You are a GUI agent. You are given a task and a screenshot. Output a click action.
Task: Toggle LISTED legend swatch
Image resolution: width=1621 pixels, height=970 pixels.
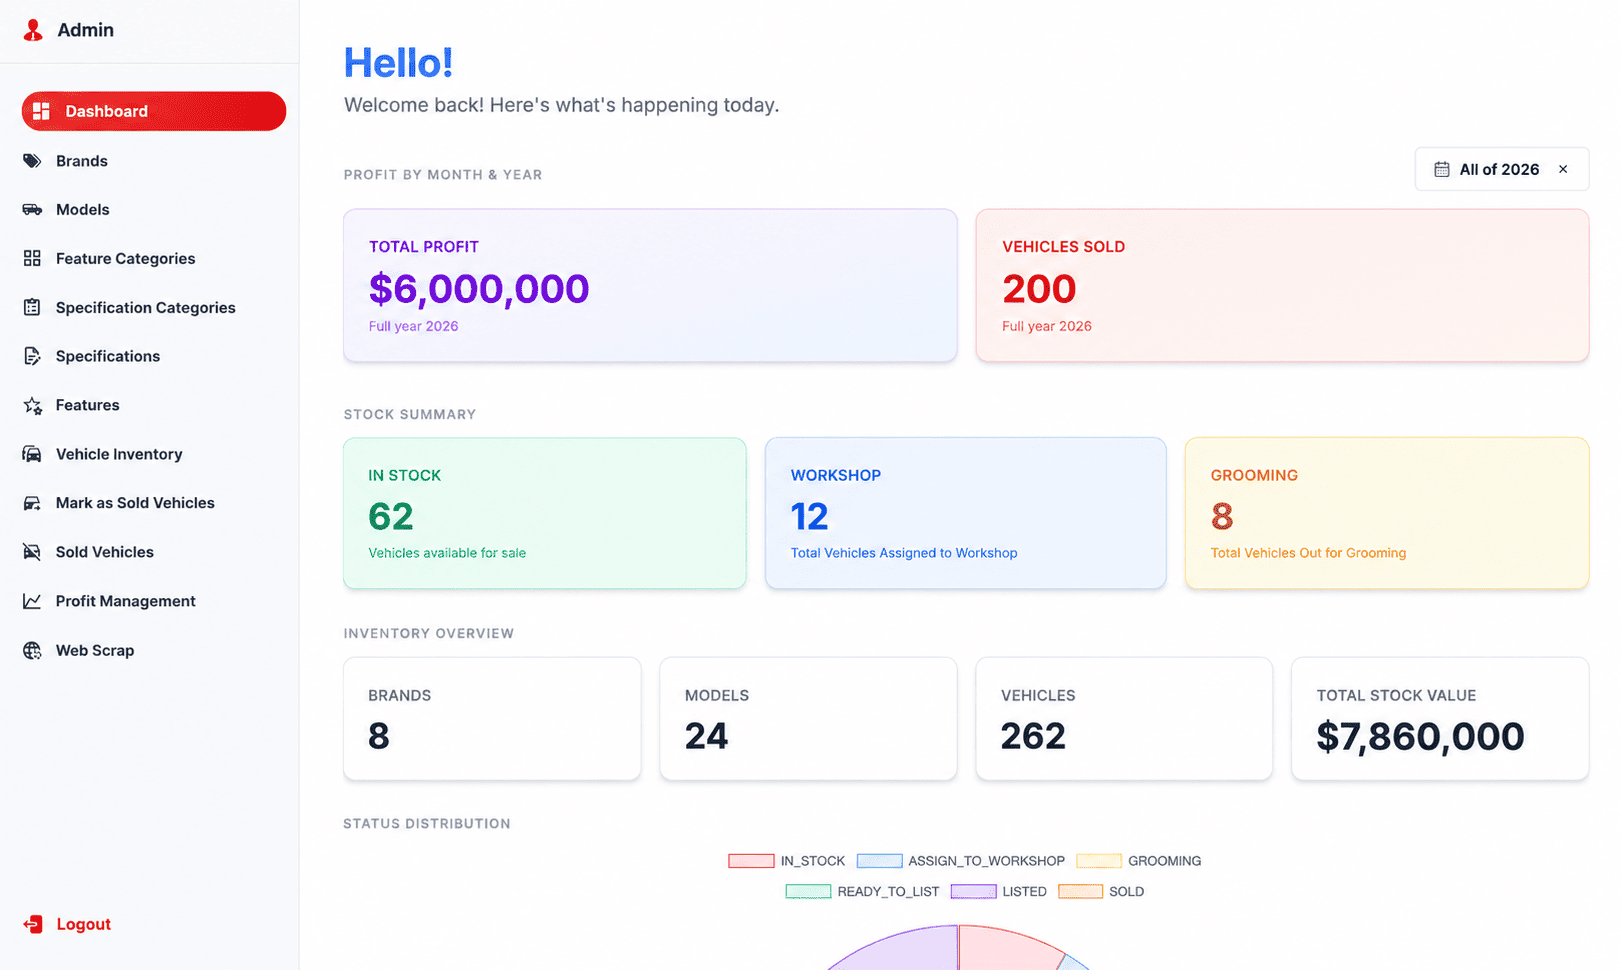coord(974,892)
